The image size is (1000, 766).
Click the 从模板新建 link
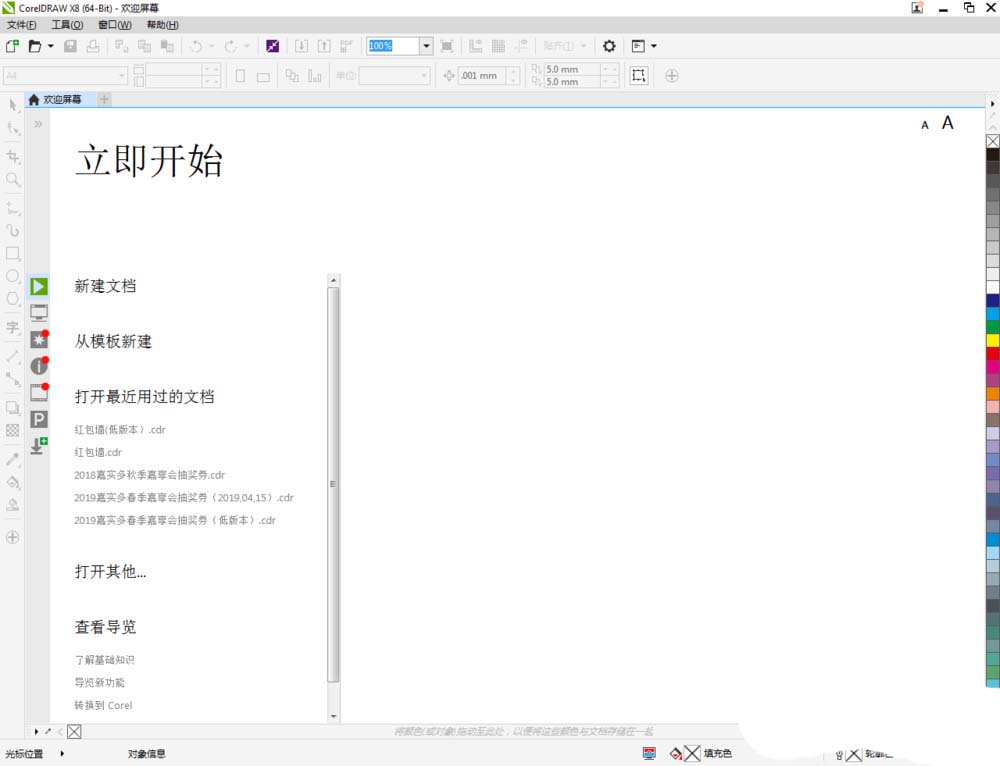coord(113,341)
